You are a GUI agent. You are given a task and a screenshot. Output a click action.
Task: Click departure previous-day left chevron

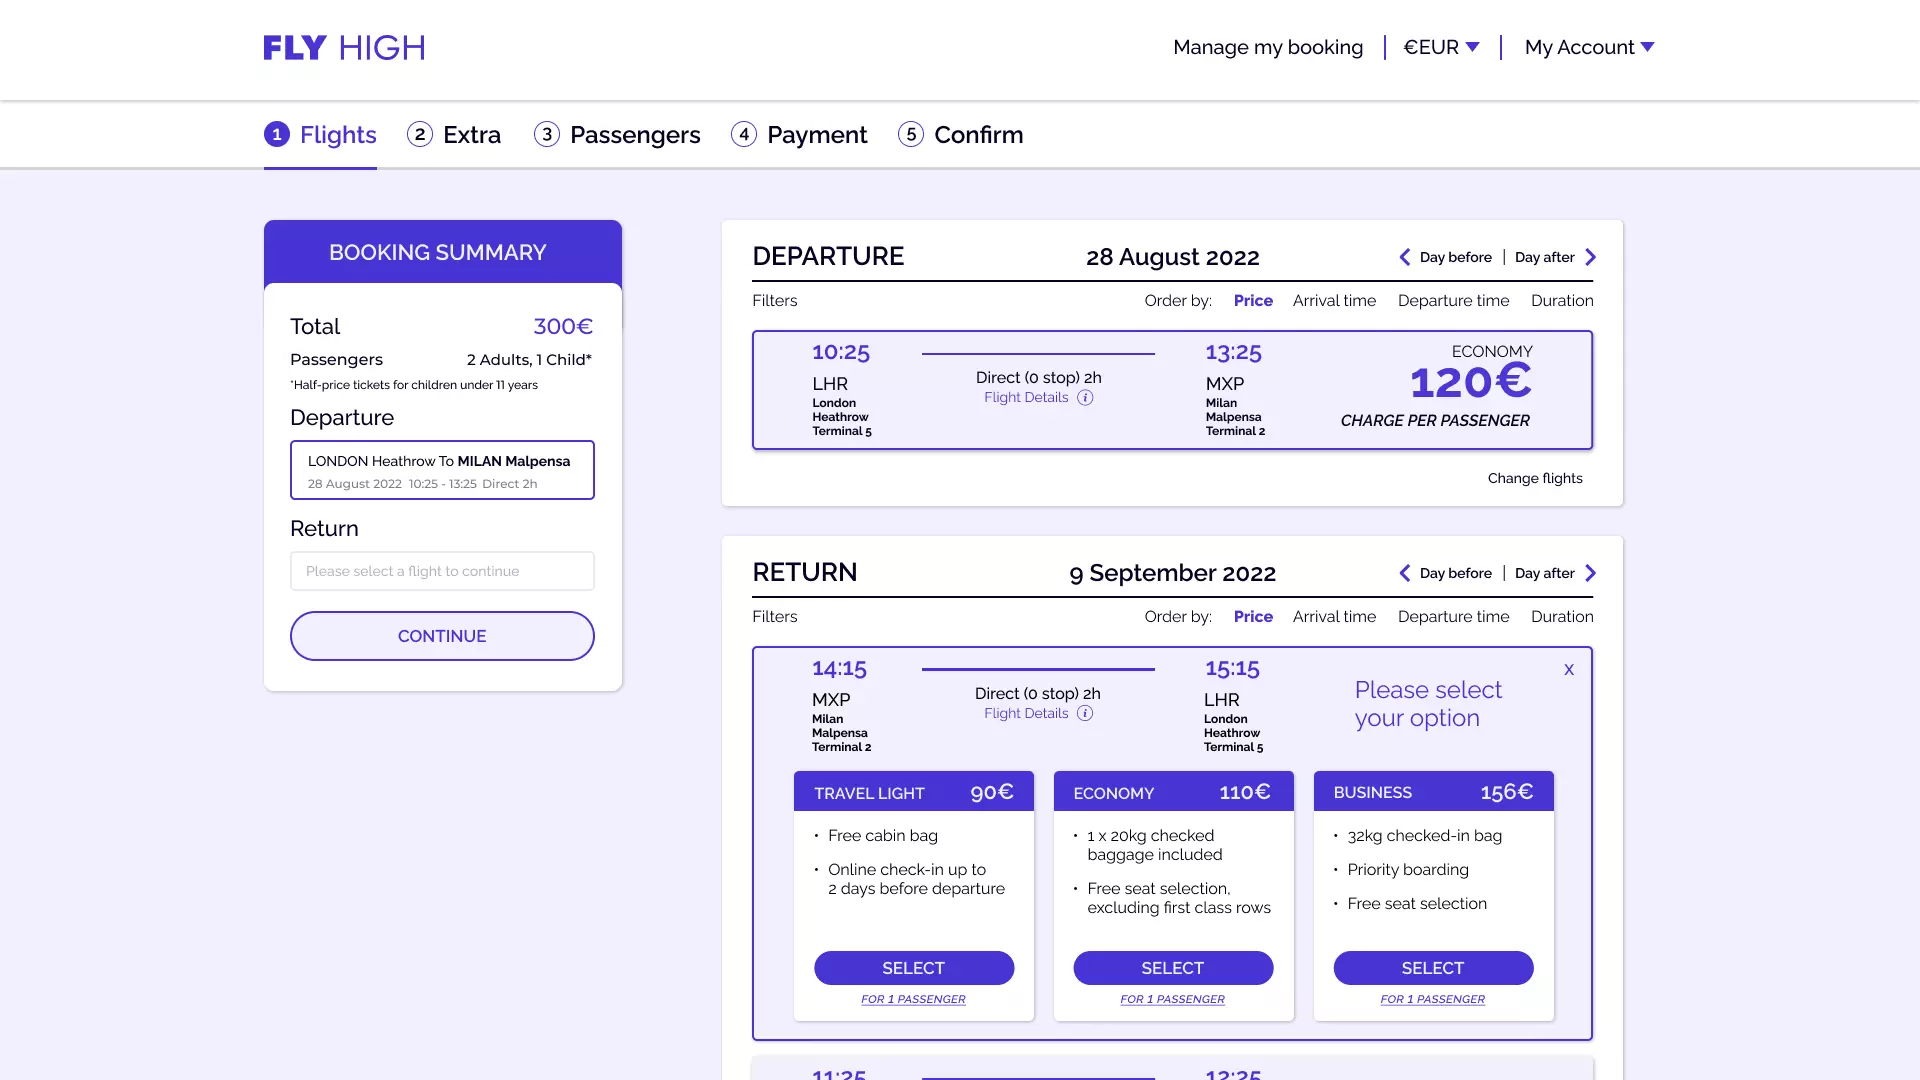coord(1404,257)
